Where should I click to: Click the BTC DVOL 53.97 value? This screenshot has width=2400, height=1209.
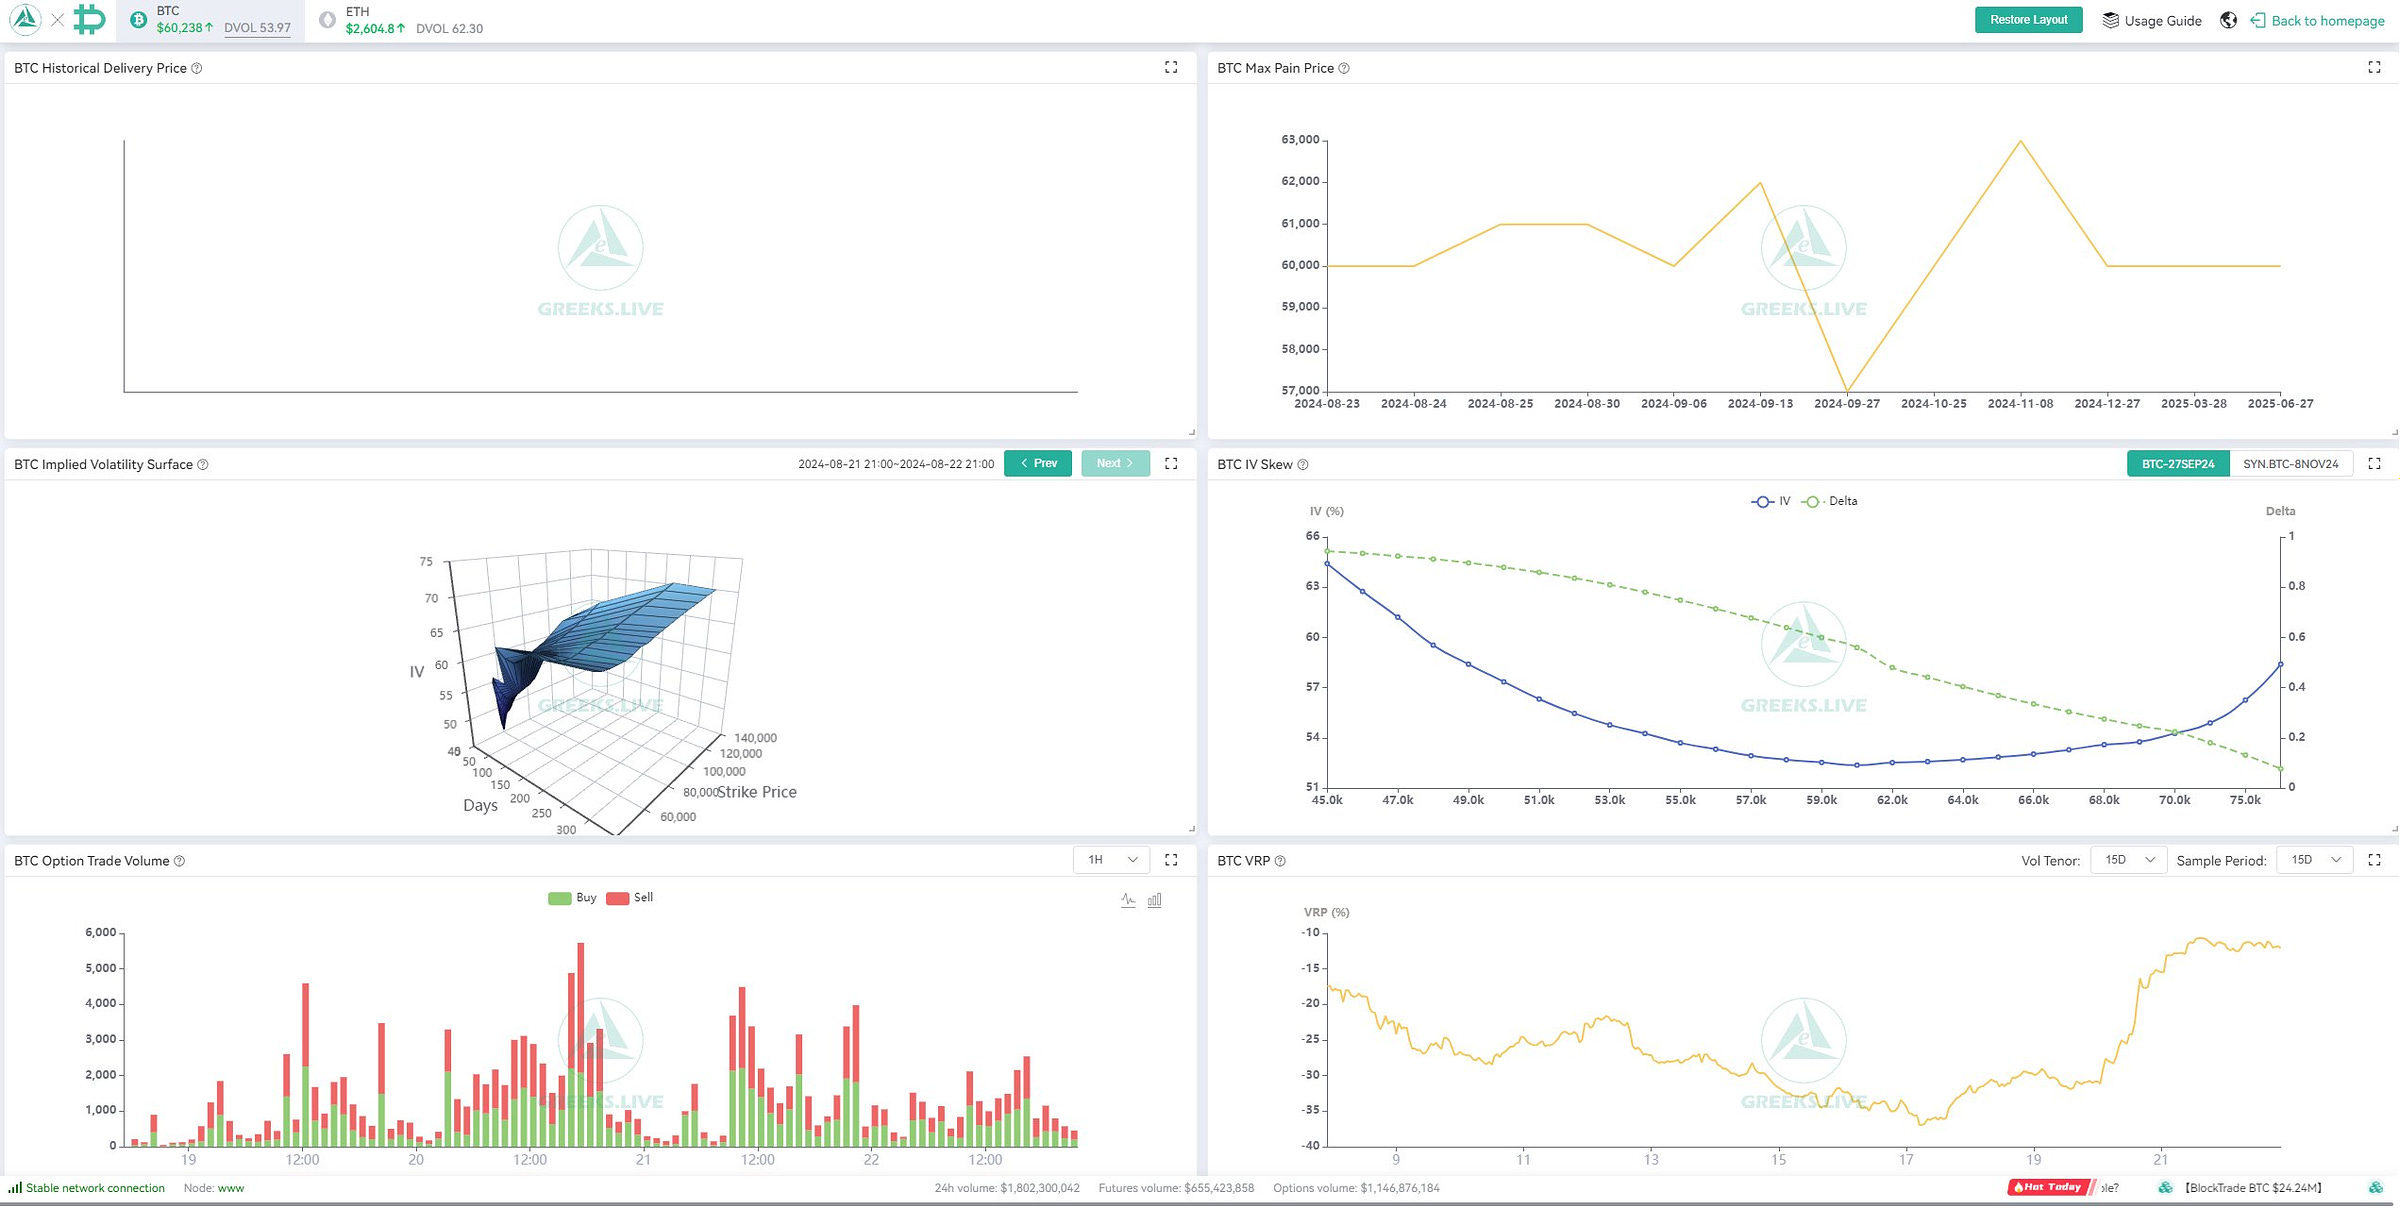[x=257, y=28]
